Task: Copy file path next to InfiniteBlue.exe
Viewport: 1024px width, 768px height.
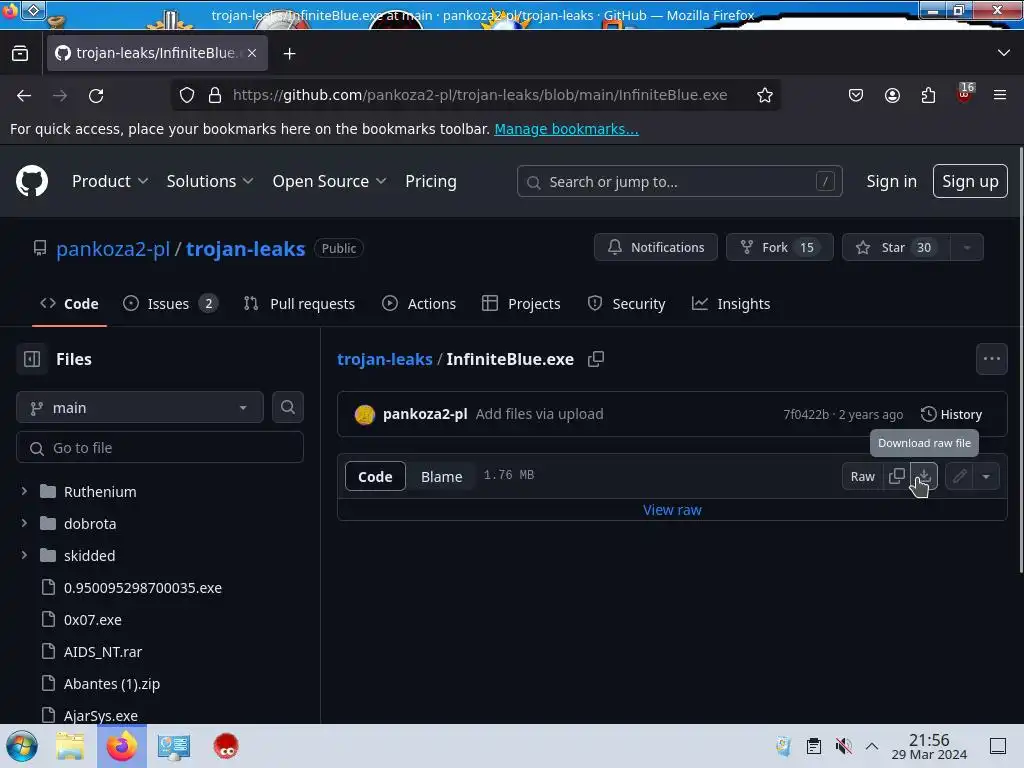Action: coord(596,359)
